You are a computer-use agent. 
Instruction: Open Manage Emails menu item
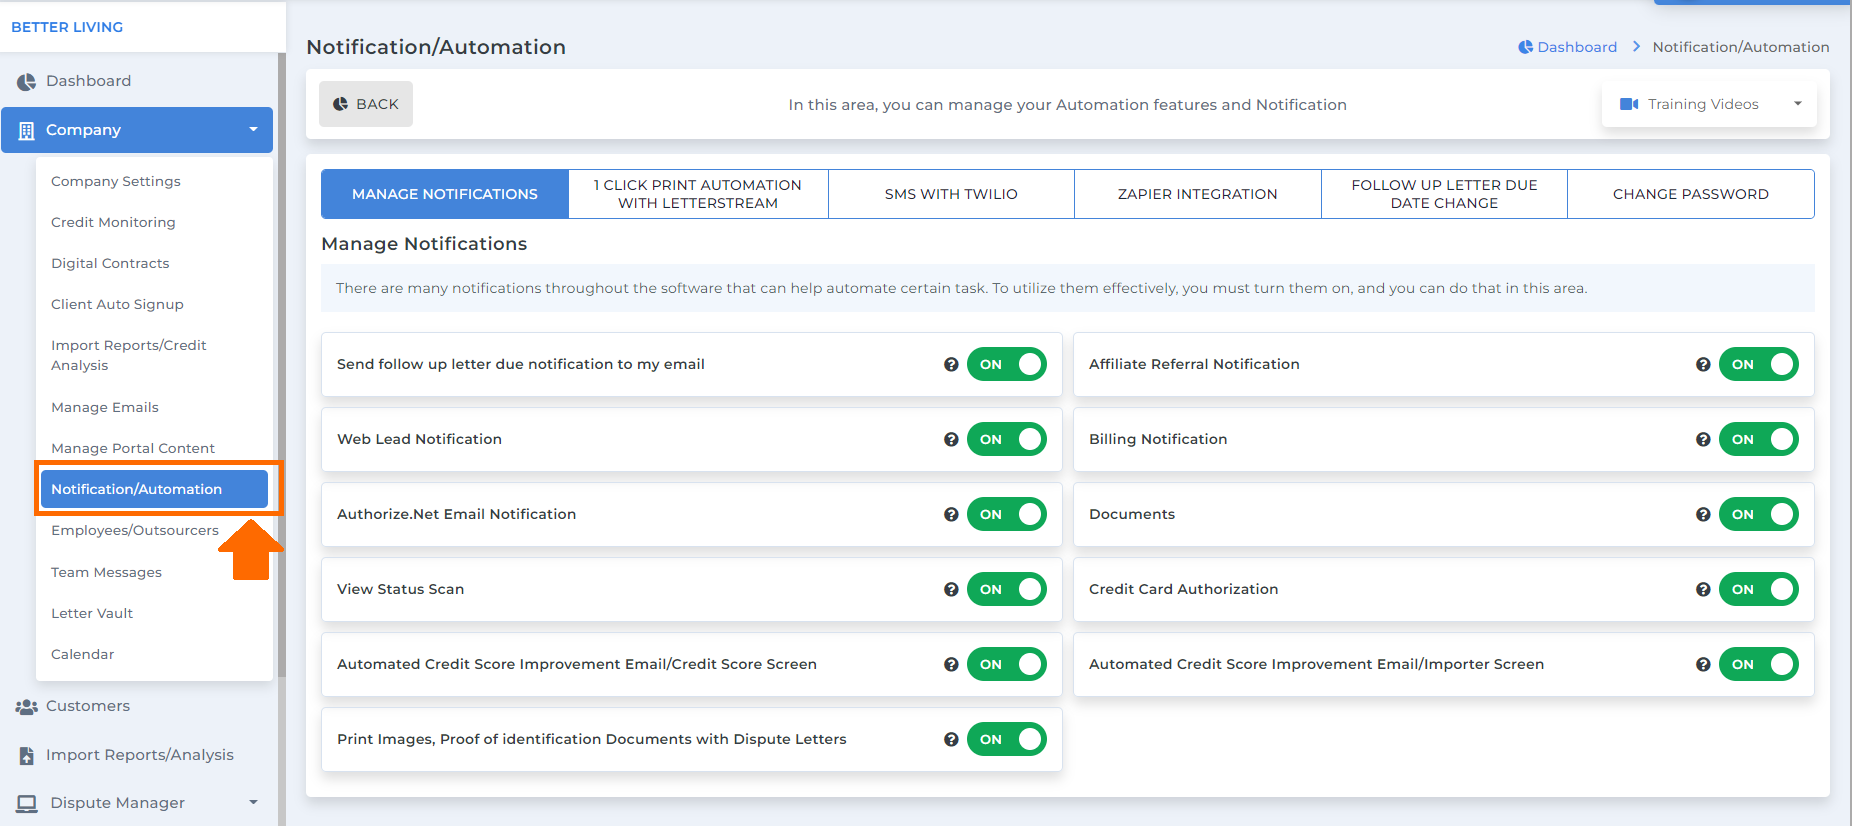[x=105, y=407]
